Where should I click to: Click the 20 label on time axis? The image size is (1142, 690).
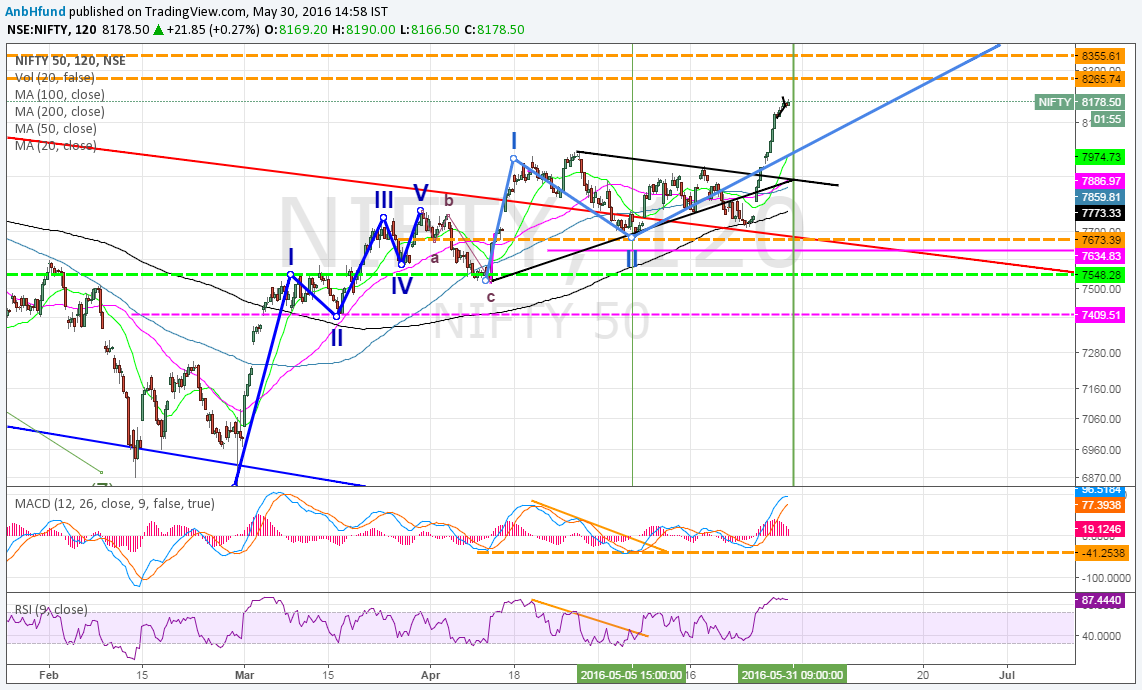924,675
